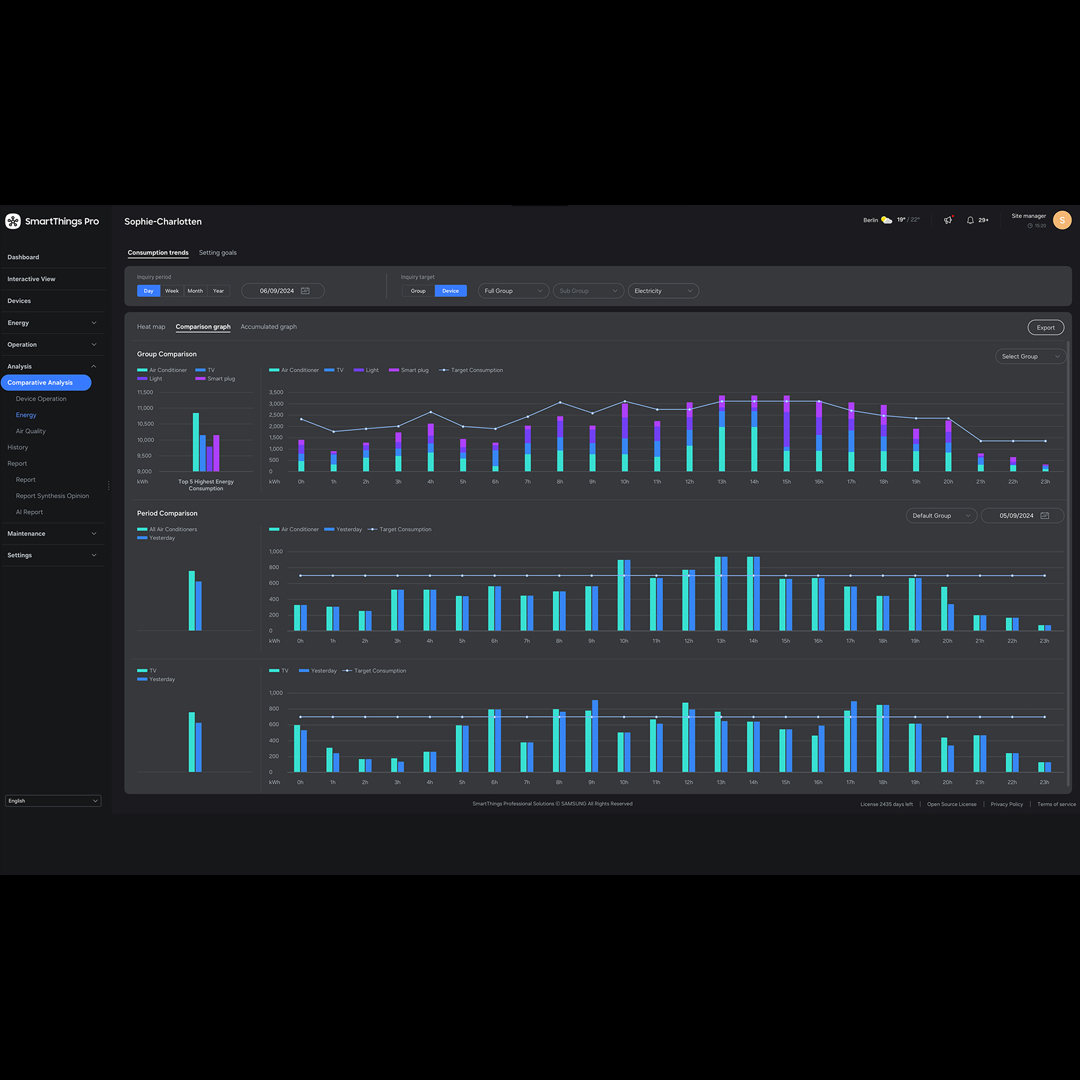Expand the Maintenance sidebar section

click(x=52, y=534)
